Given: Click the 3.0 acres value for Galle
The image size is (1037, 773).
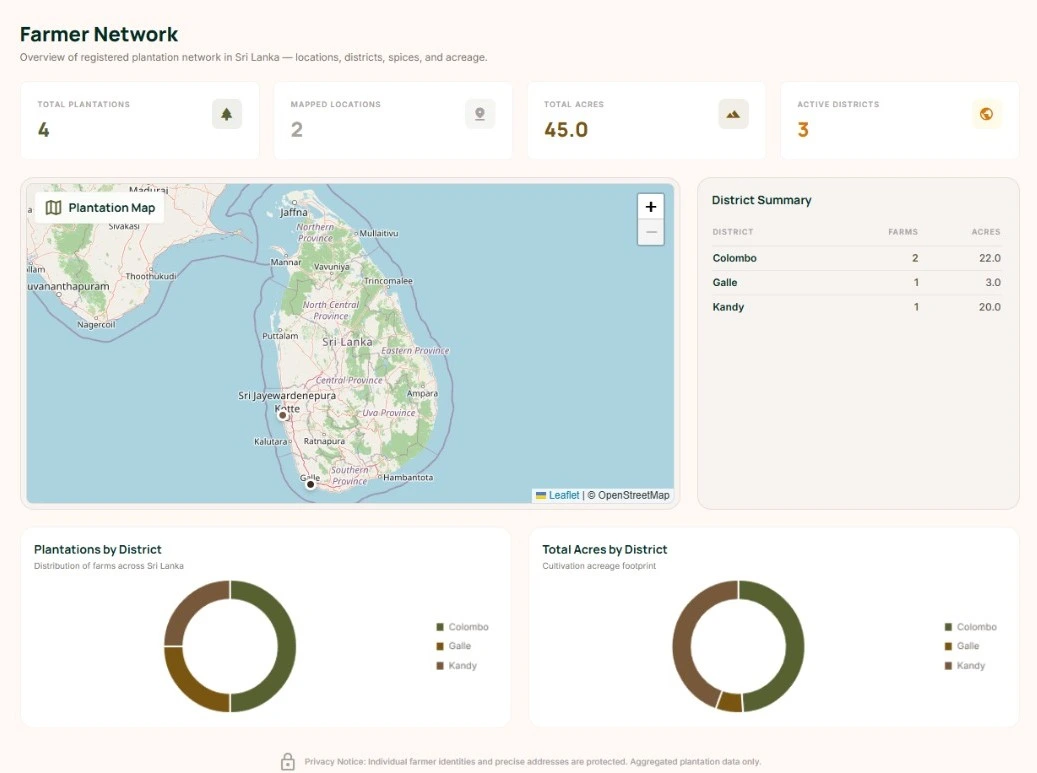Looking at the screenshot, I should 993,282.
